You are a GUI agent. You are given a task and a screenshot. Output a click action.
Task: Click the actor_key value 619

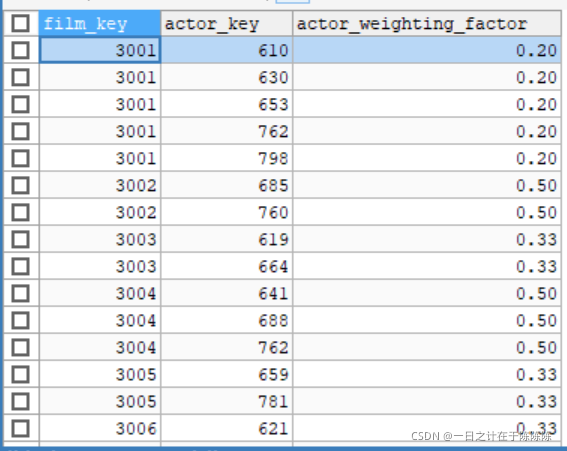click(227, 239)
